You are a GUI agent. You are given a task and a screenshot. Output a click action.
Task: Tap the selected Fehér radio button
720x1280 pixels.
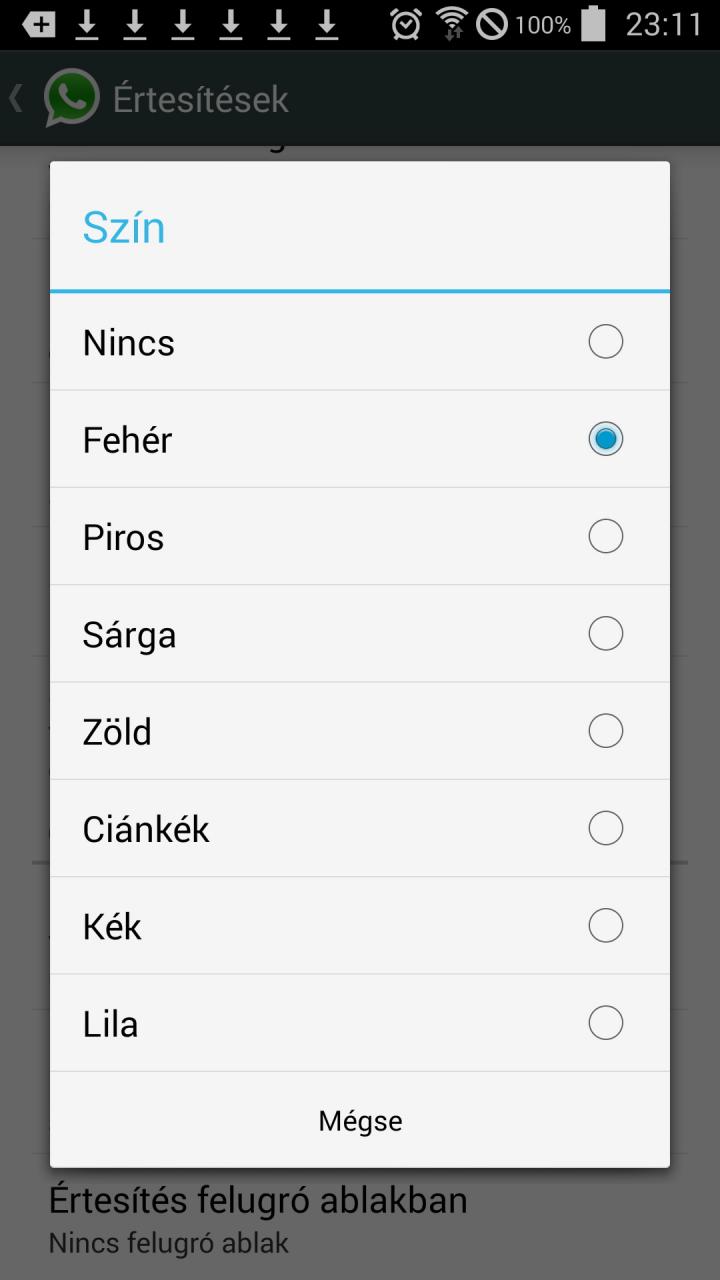(606, 439)
